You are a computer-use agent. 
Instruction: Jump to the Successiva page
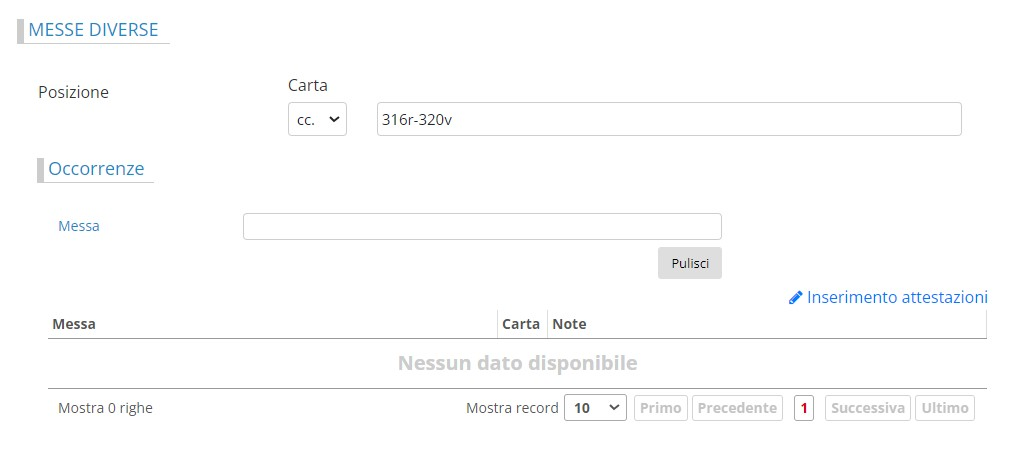pos(867,408)
